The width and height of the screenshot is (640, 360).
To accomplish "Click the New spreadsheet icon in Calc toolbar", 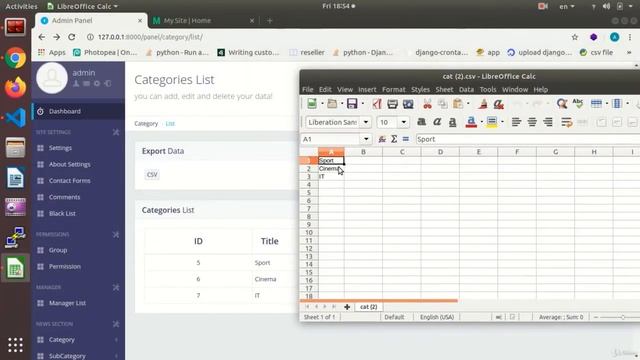I will (x=312, y=104).
